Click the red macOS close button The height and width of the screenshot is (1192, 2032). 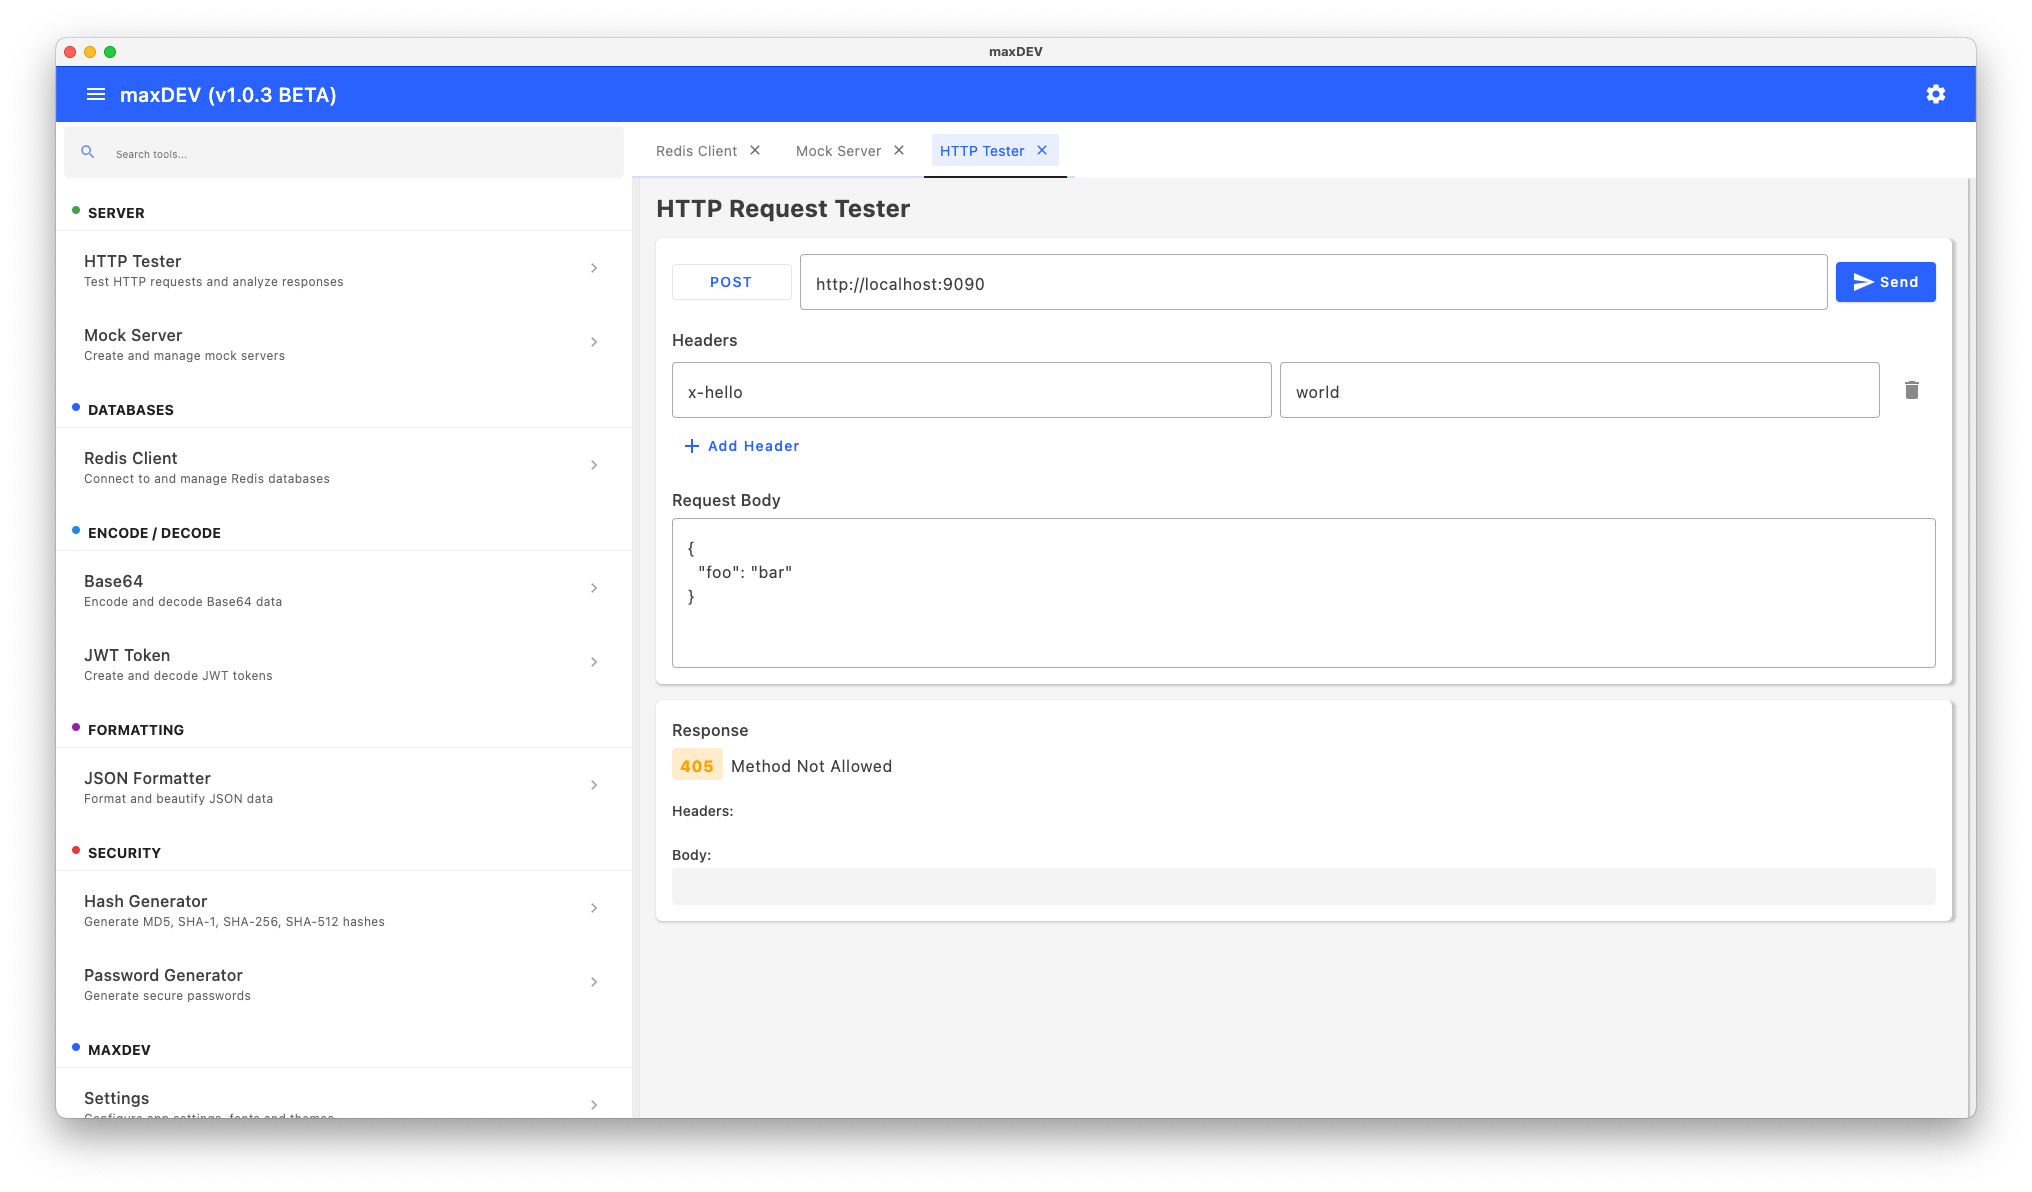click(x=70, y=52)
